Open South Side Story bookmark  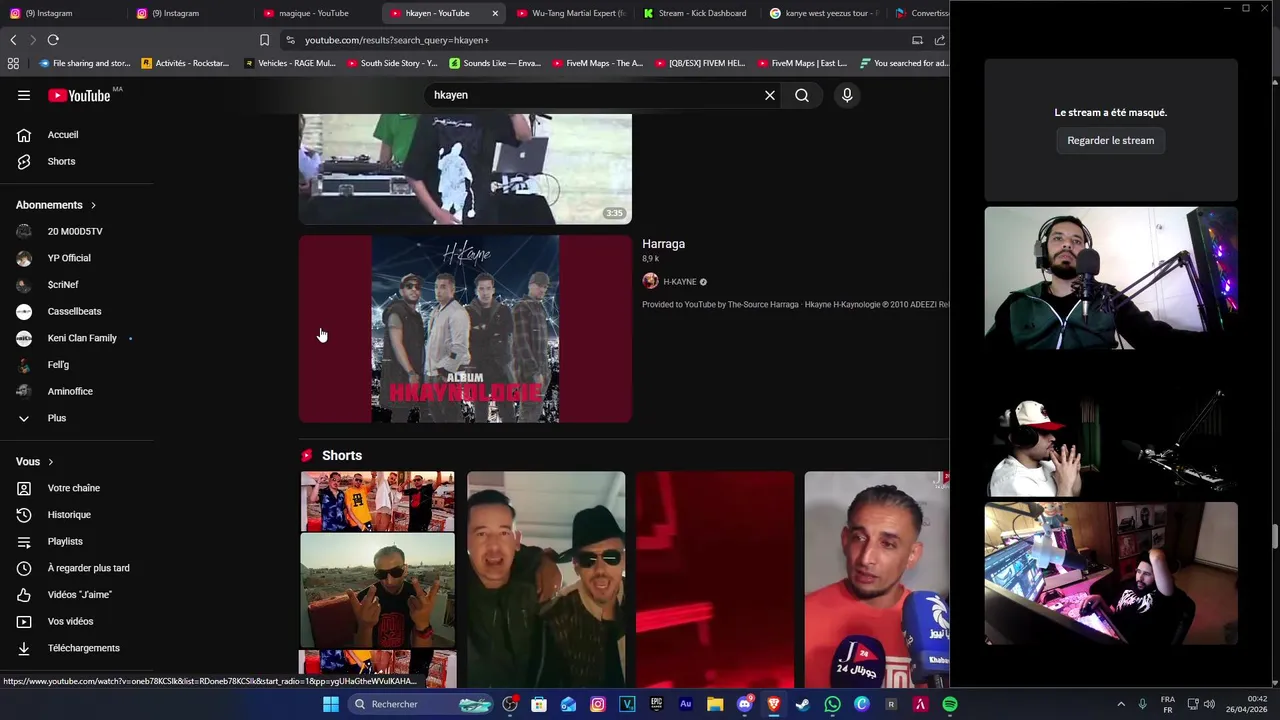coord(392,63)
